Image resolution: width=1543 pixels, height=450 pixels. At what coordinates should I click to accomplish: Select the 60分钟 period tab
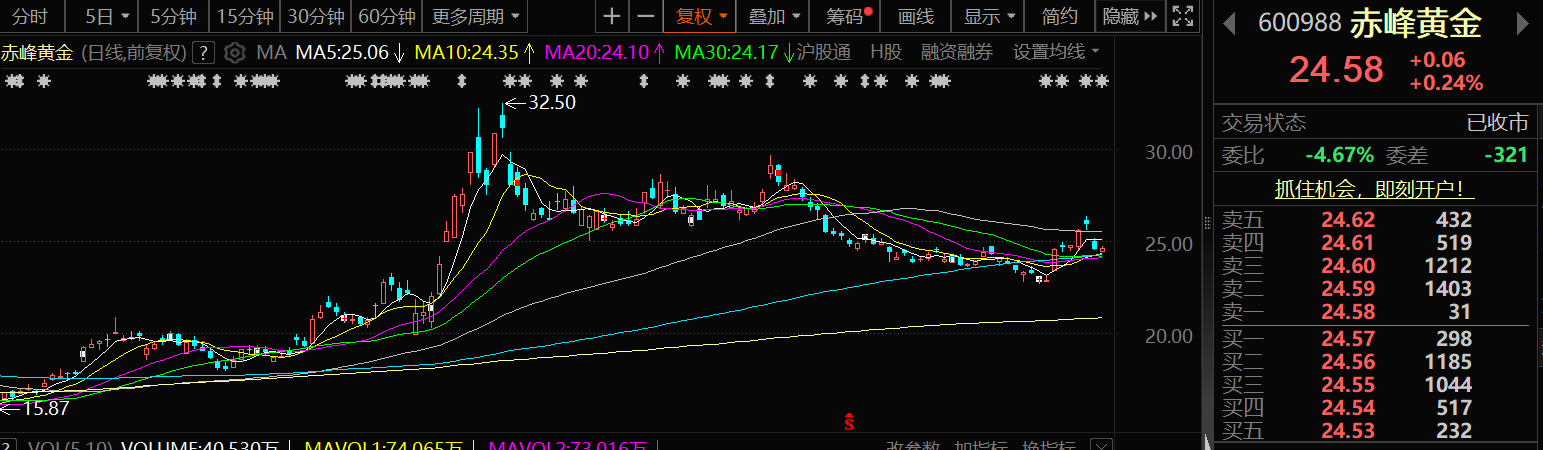click(386, 16)
